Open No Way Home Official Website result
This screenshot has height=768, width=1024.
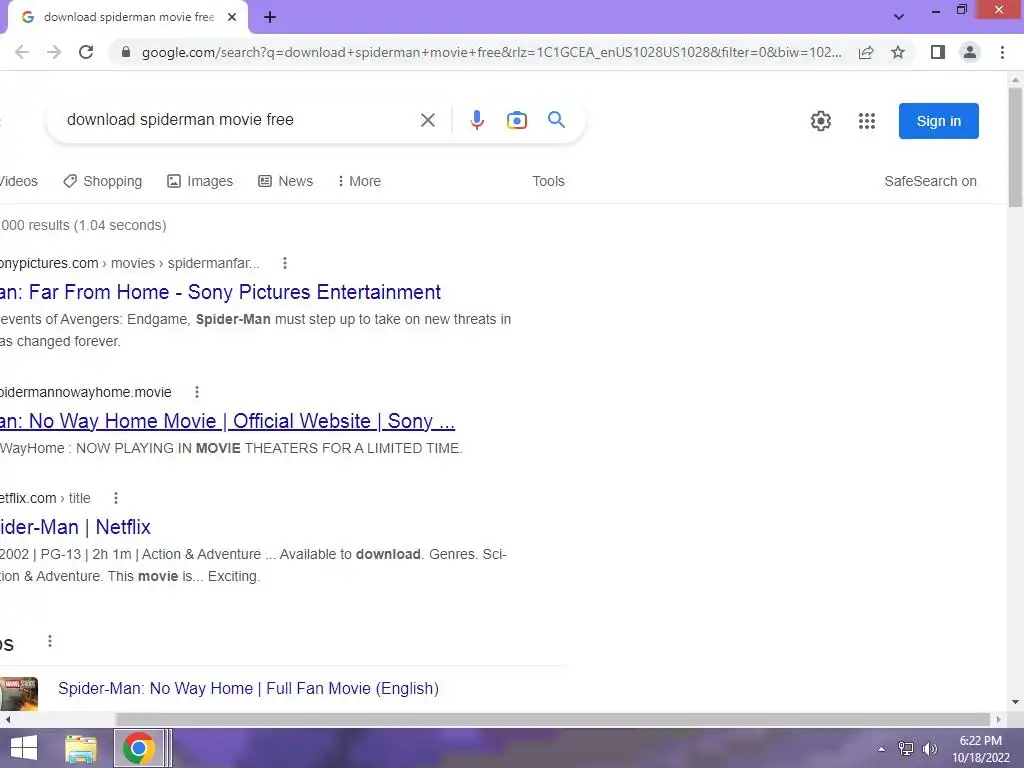tap(227, 421)
